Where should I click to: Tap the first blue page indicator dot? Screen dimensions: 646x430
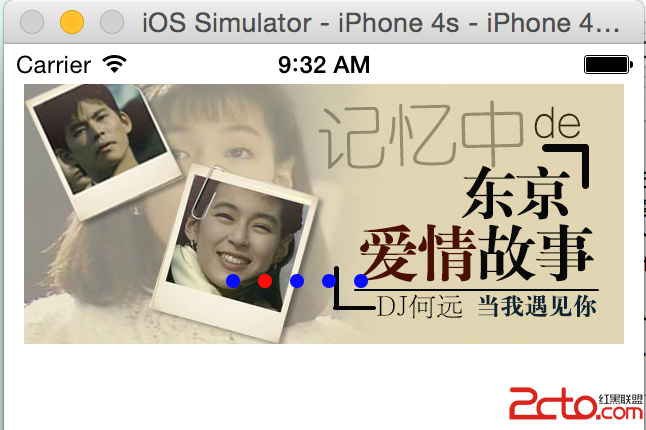(x=233, y=281)
